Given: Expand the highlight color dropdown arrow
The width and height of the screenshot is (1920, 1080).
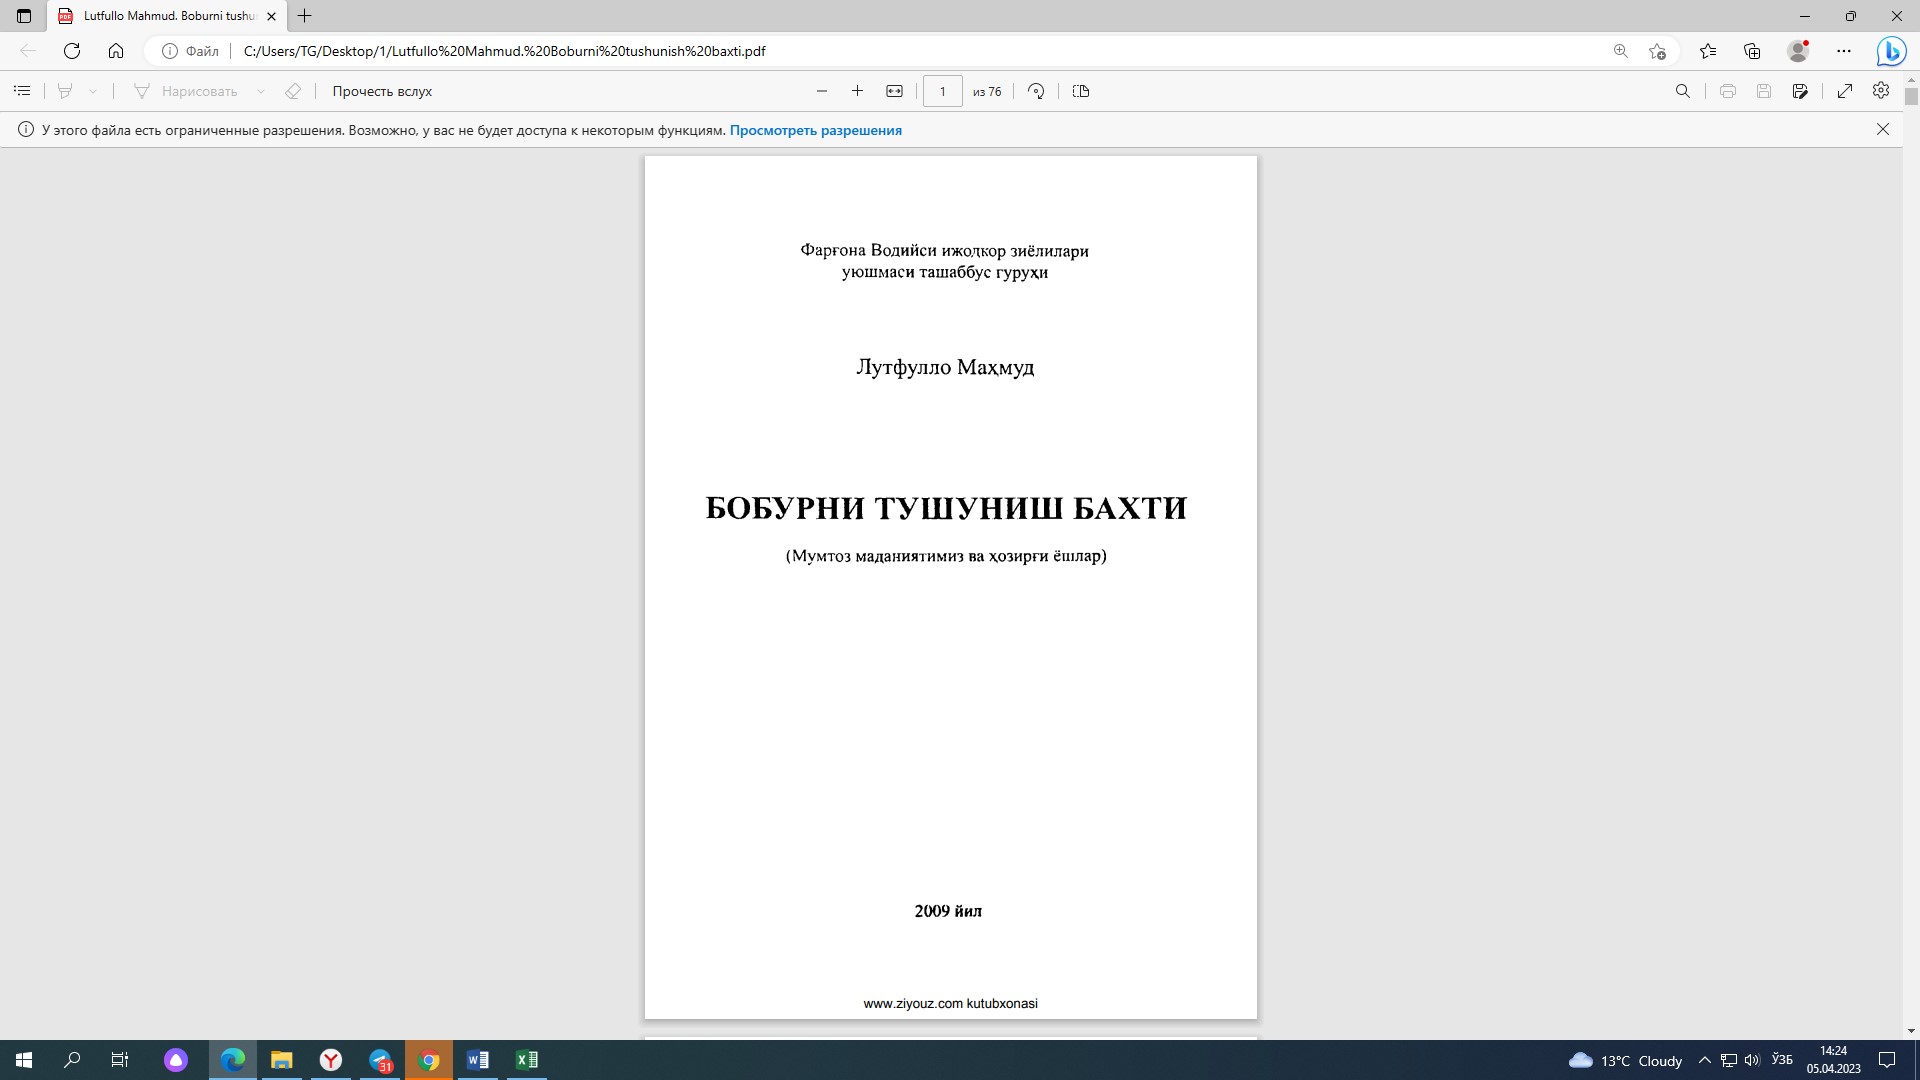Looking at the screenshot, I should (93, 91).
